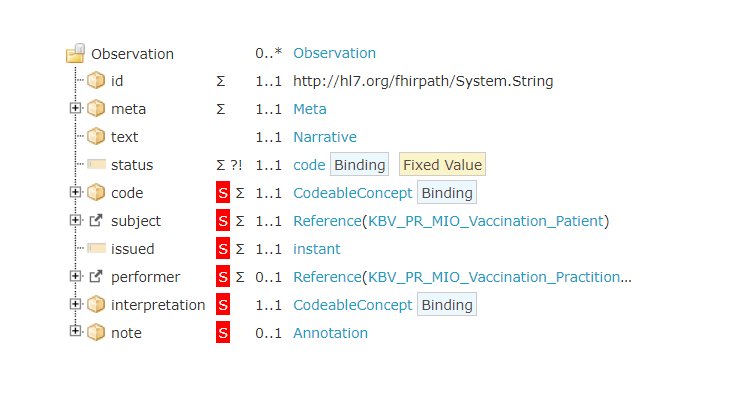Expand the performer element node
The height and width of the screenshot is (411, 755).
[76, 276]
